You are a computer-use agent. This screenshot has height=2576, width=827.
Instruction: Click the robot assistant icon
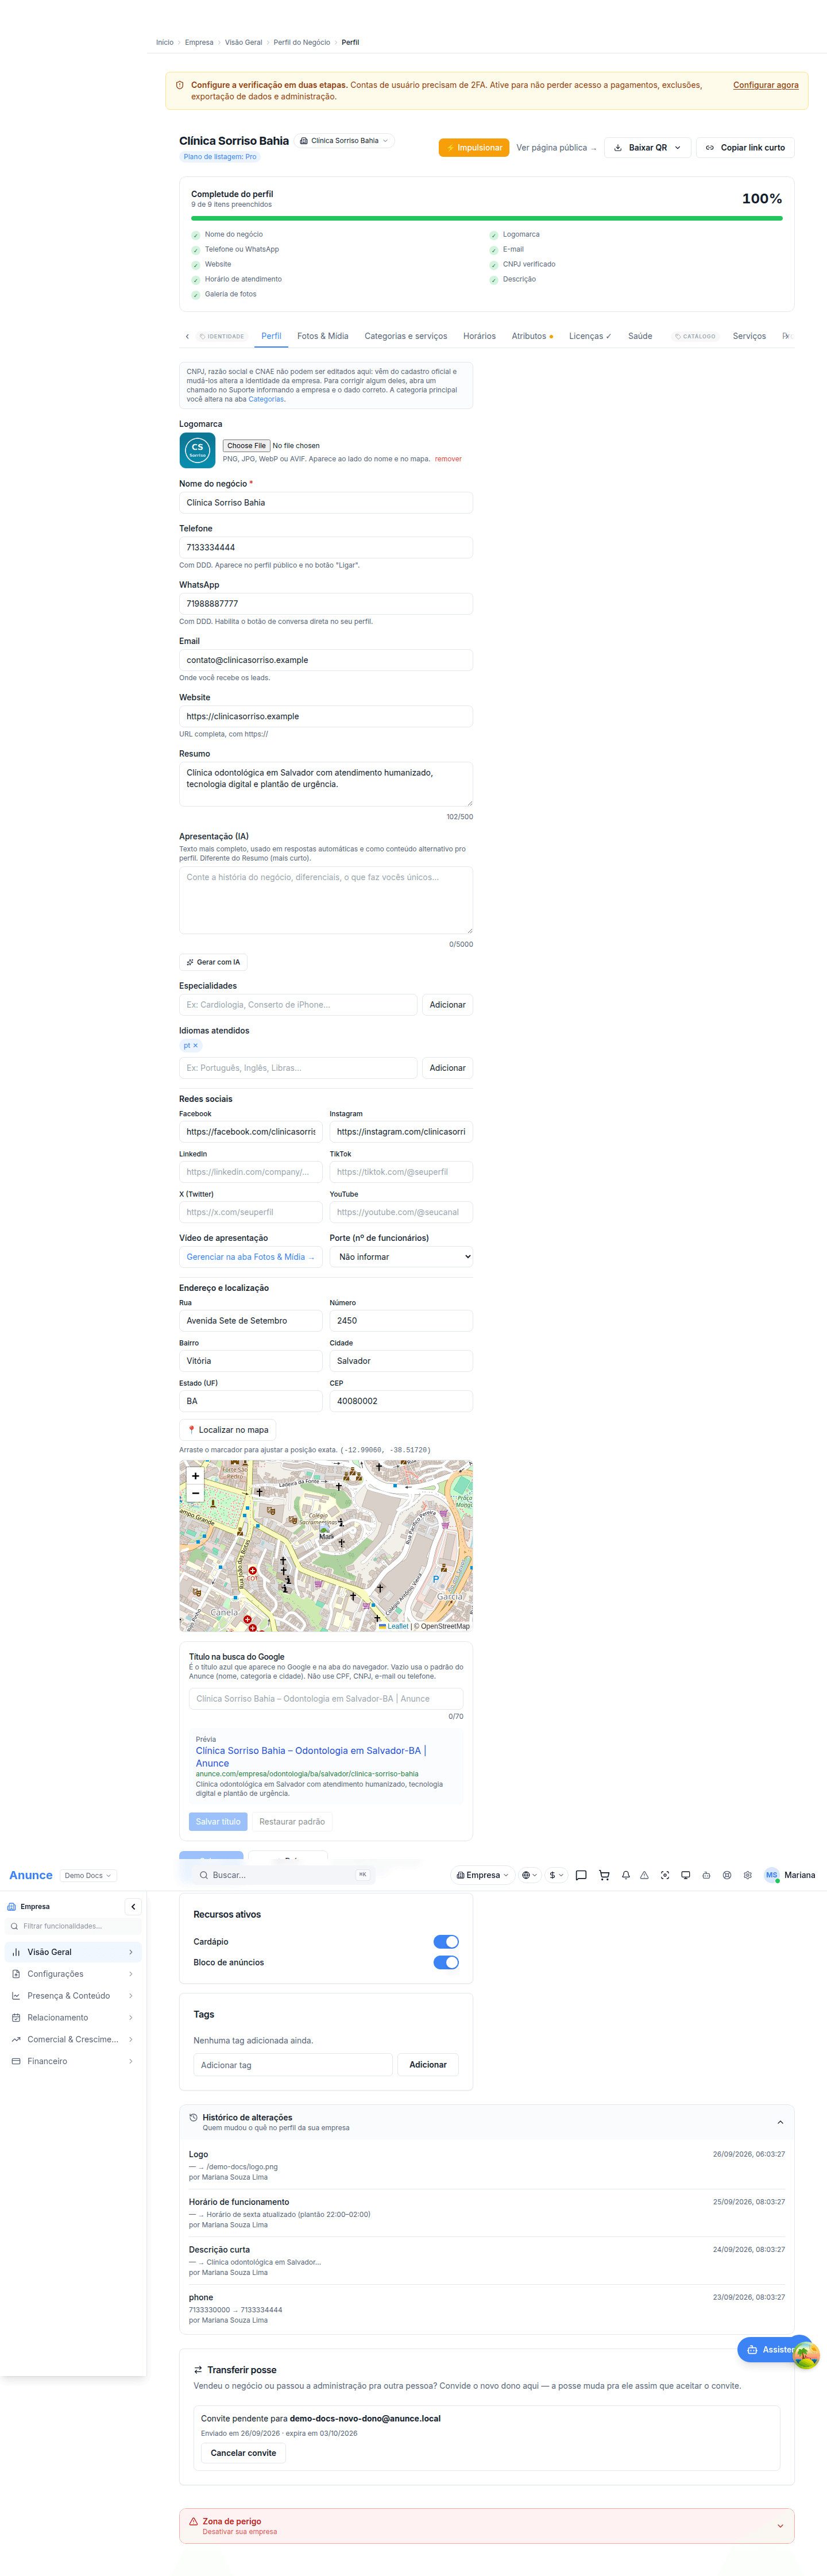click(706, 1875)
